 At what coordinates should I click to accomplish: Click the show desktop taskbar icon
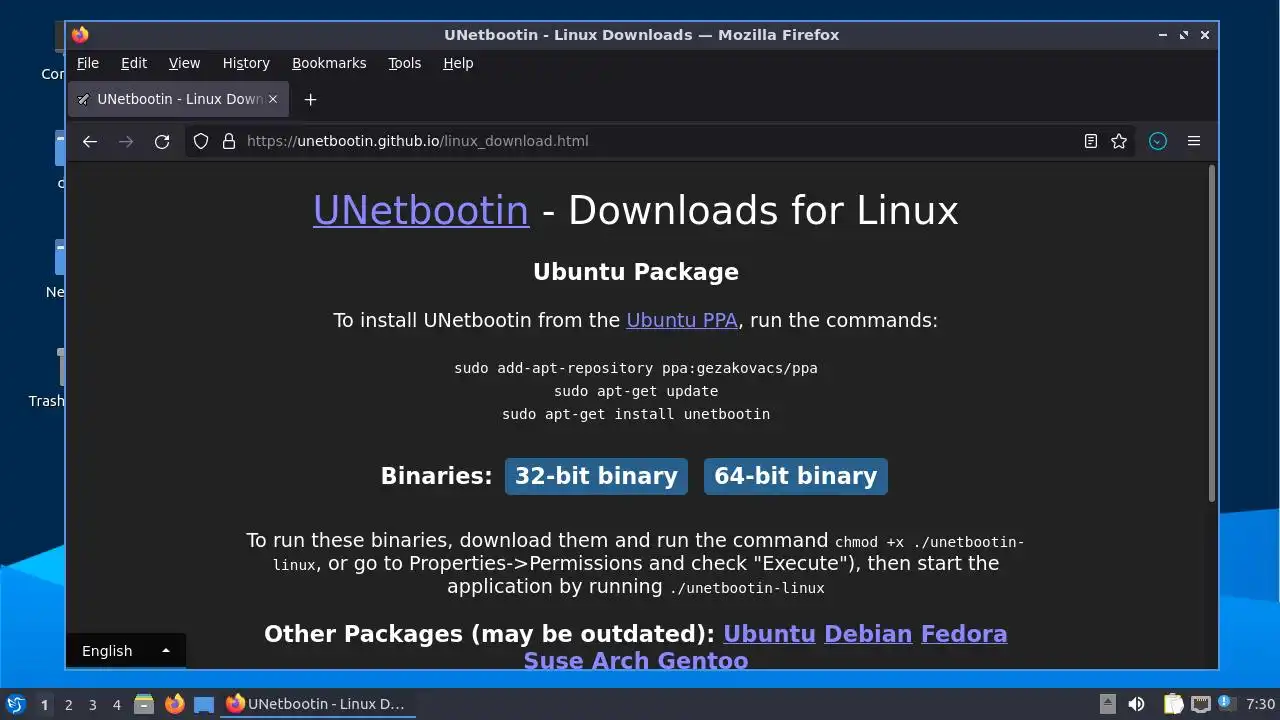pos(204,704)
